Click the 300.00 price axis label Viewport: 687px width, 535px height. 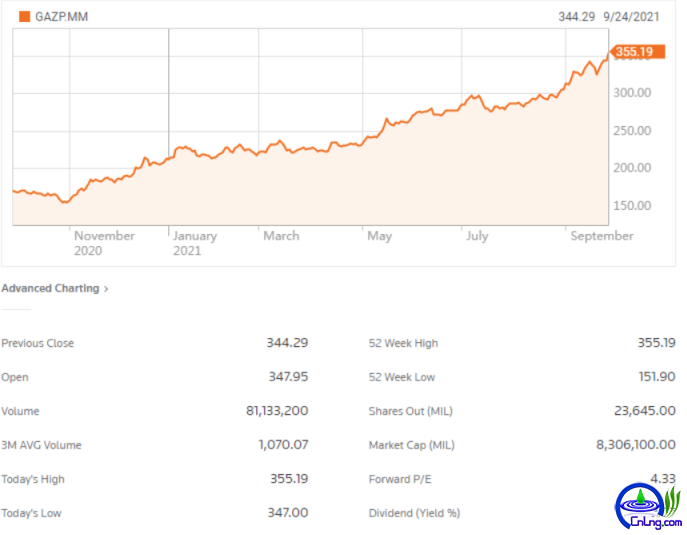[632, 93]
